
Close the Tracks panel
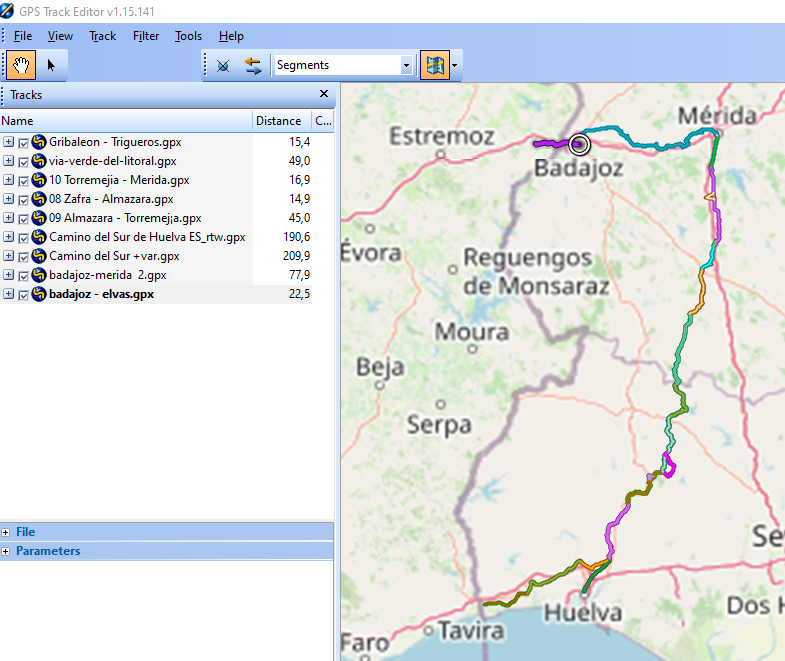click(x=324, y=94)
